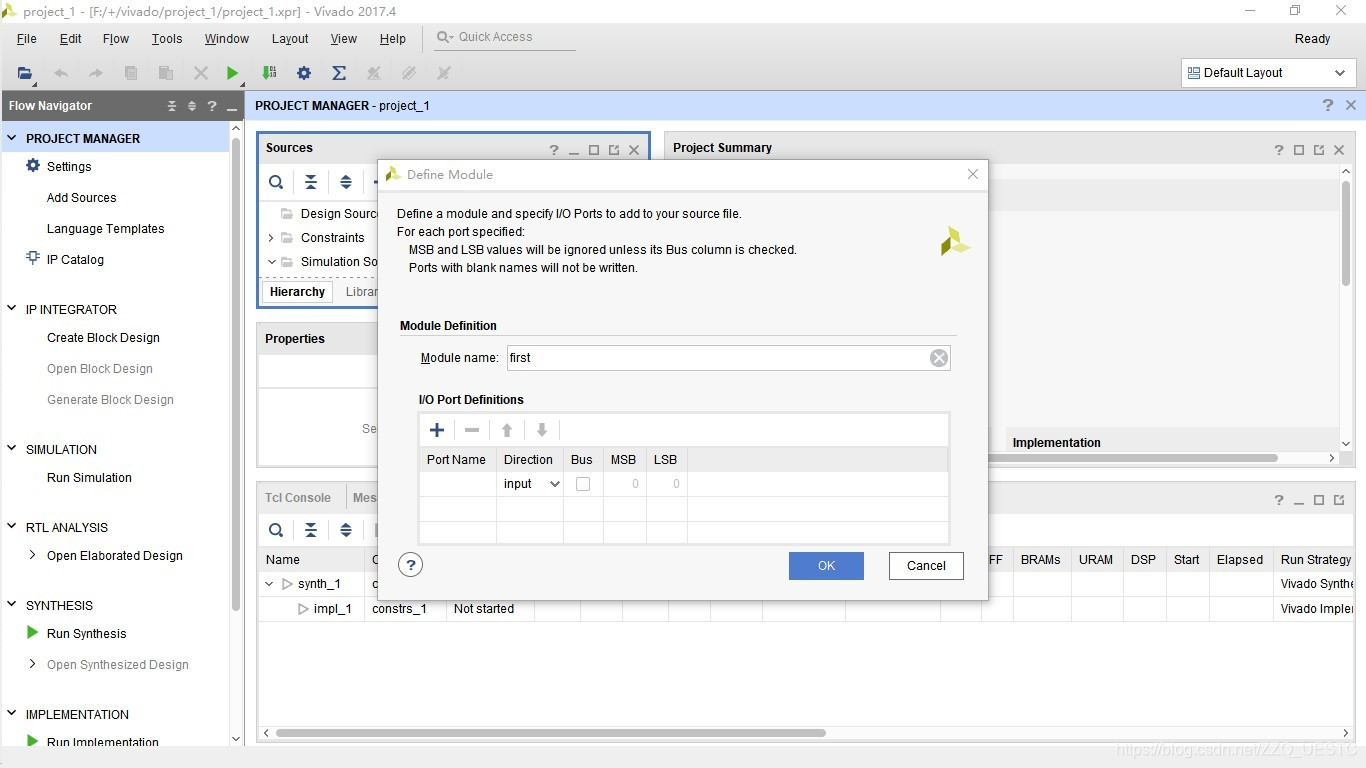Click the Paste icon in main toolbar
Viewport: 1366px width, 768px height.
pyautogui.click(x=166, y=73)
